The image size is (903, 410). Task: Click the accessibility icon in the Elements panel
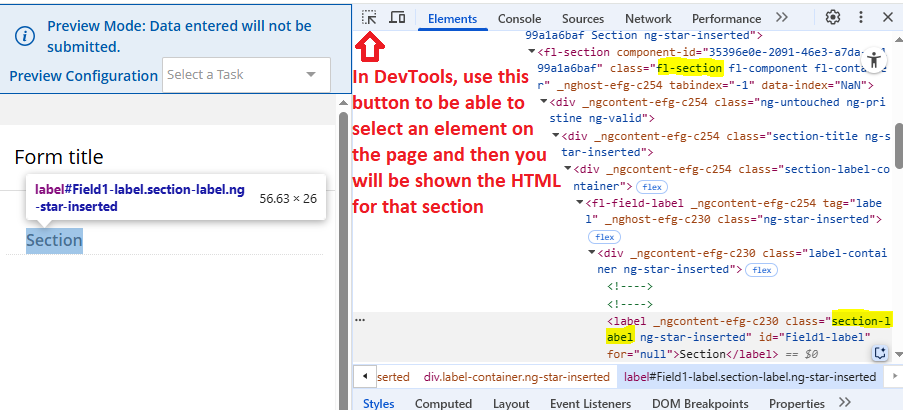click(875, 60)
